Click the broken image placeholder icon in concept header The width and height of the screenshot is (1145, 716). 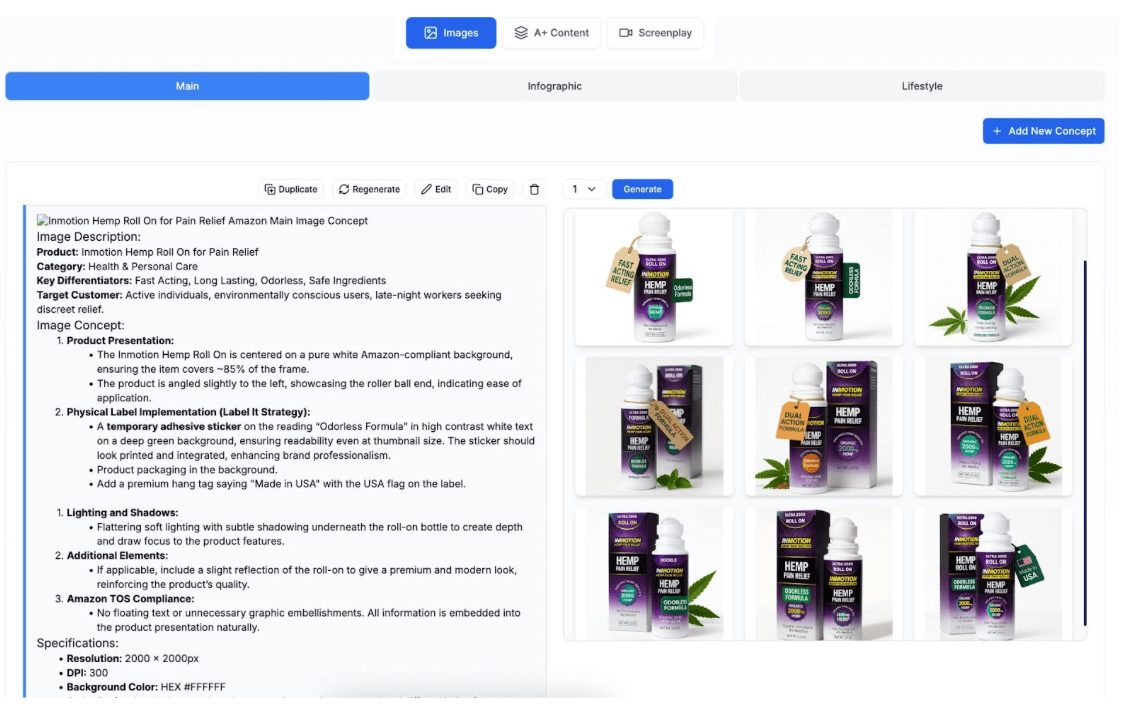[x=42, y=220]
